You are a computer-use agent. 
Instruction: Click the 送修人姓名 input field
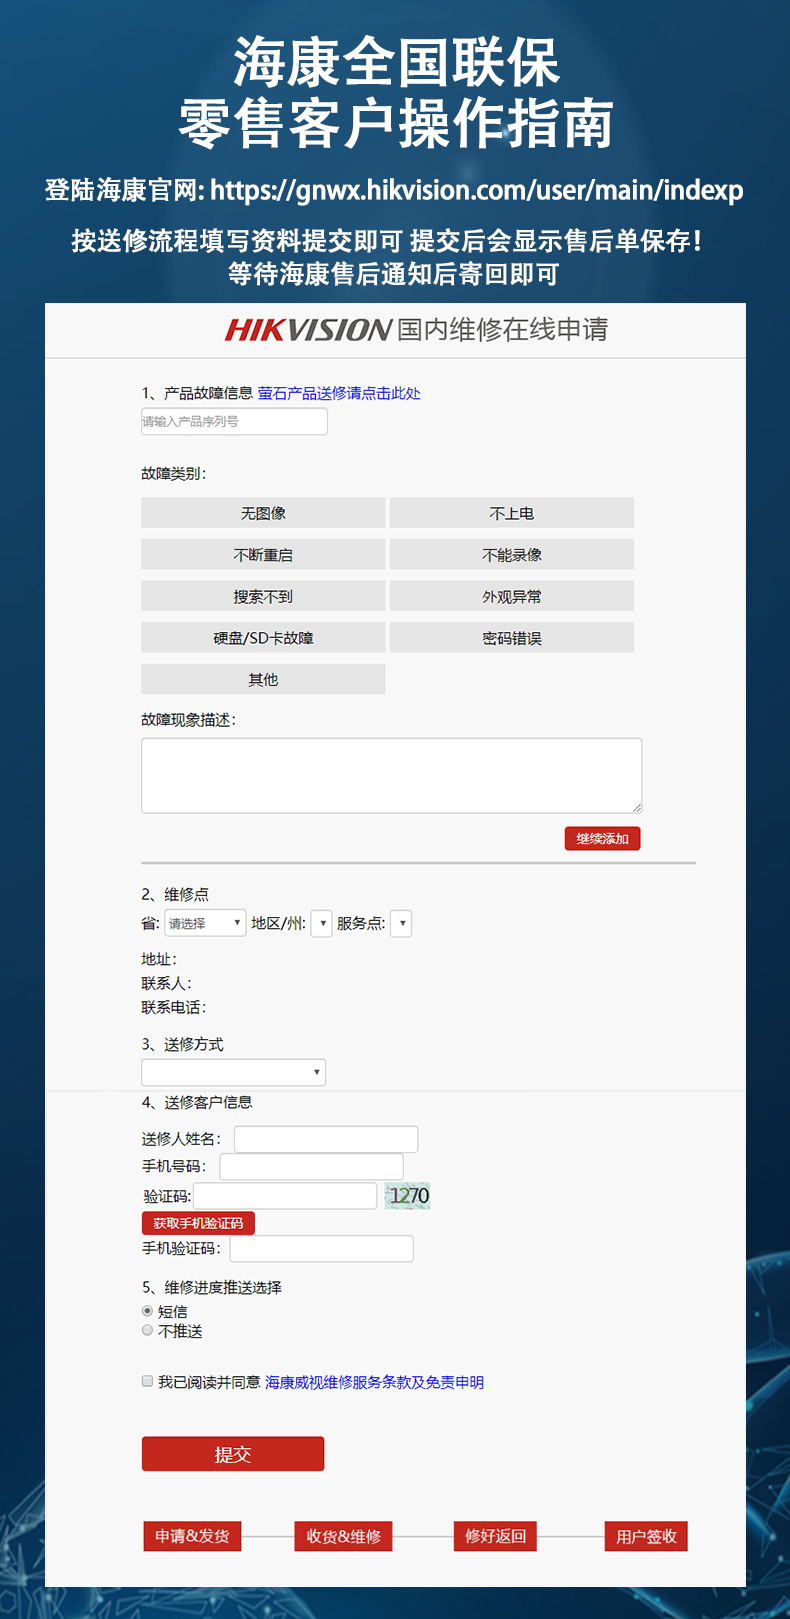[x=326, y=1139]
